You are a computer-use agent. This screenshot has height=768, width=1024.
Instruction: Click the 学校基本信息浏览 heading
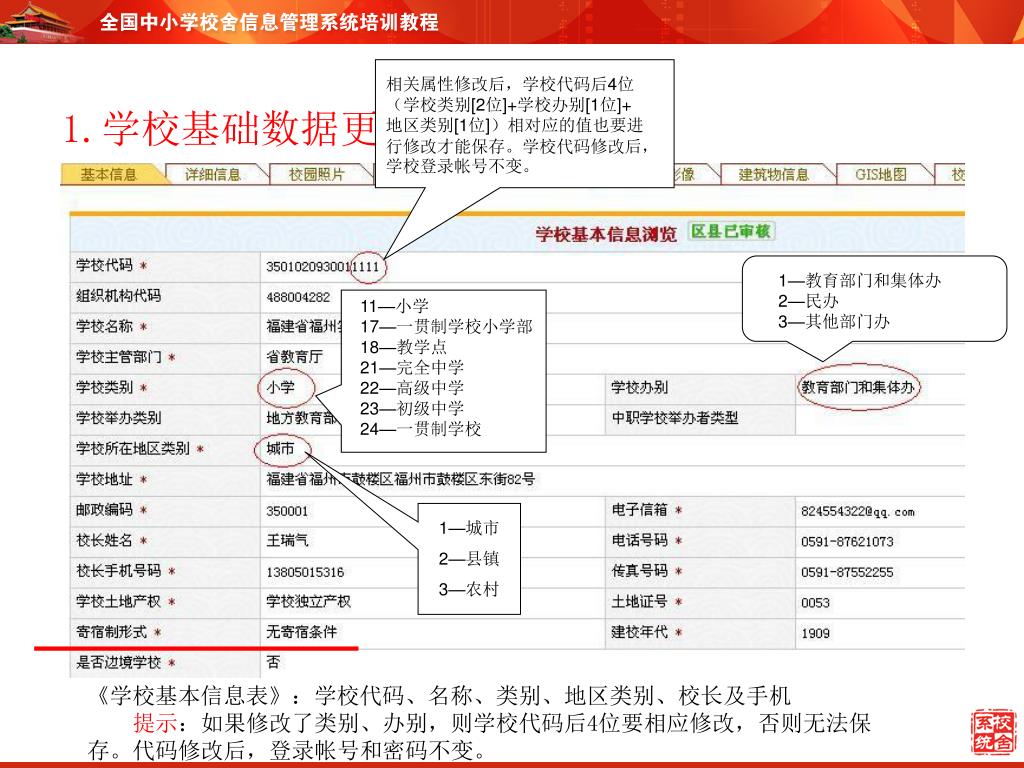(x=605, y=234)
